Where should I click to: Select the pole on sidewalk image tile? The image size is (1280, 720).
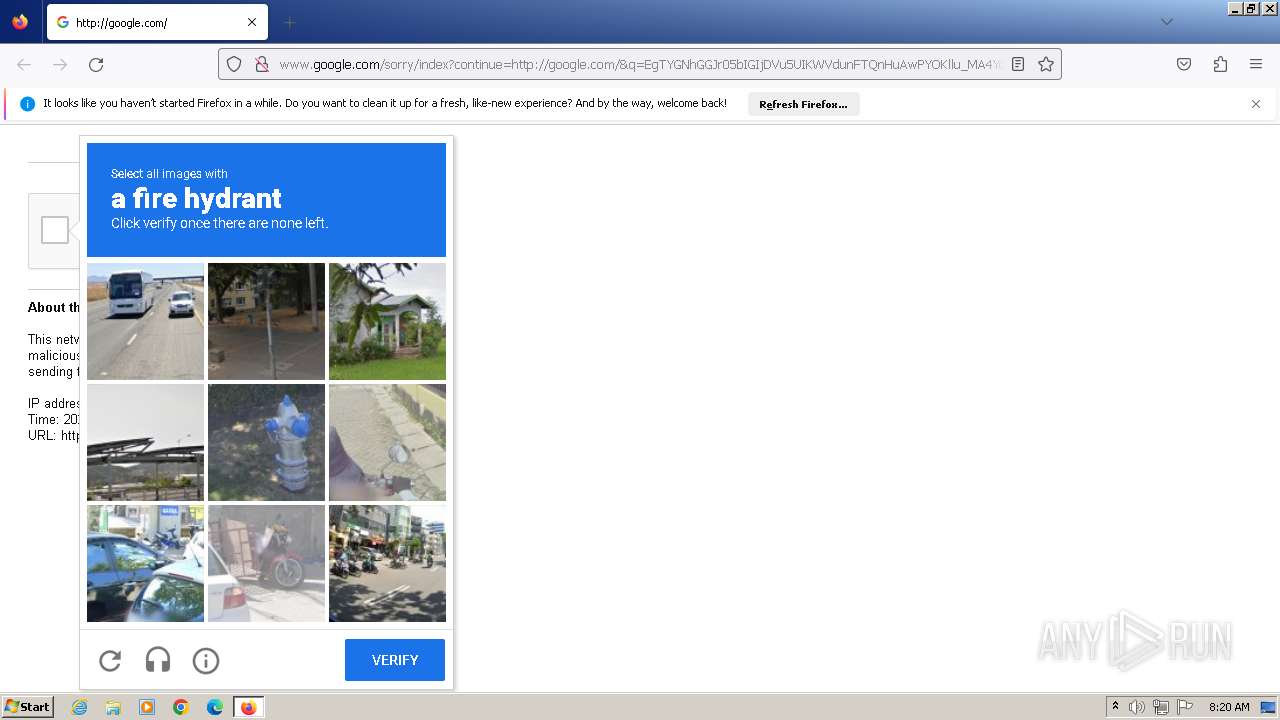[266, 321]
